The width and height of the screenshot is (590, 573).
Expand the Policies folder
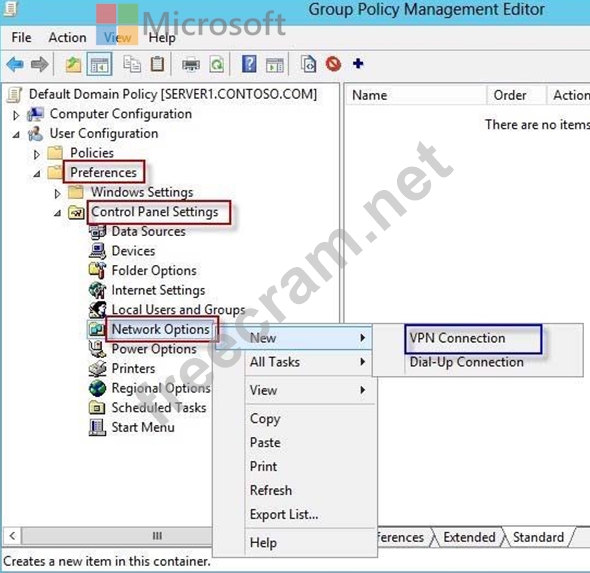(x=36, y=155)
